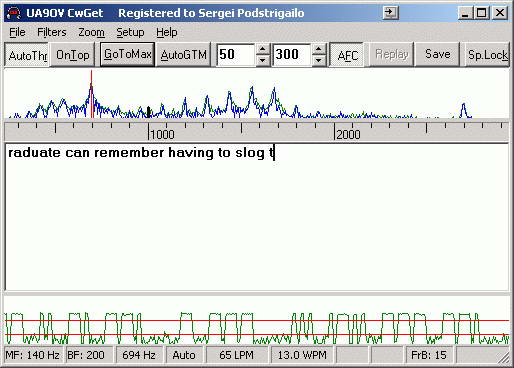Decrease the 300 value with down arrow
Screen dimensions: 514x368
[319, 60]
